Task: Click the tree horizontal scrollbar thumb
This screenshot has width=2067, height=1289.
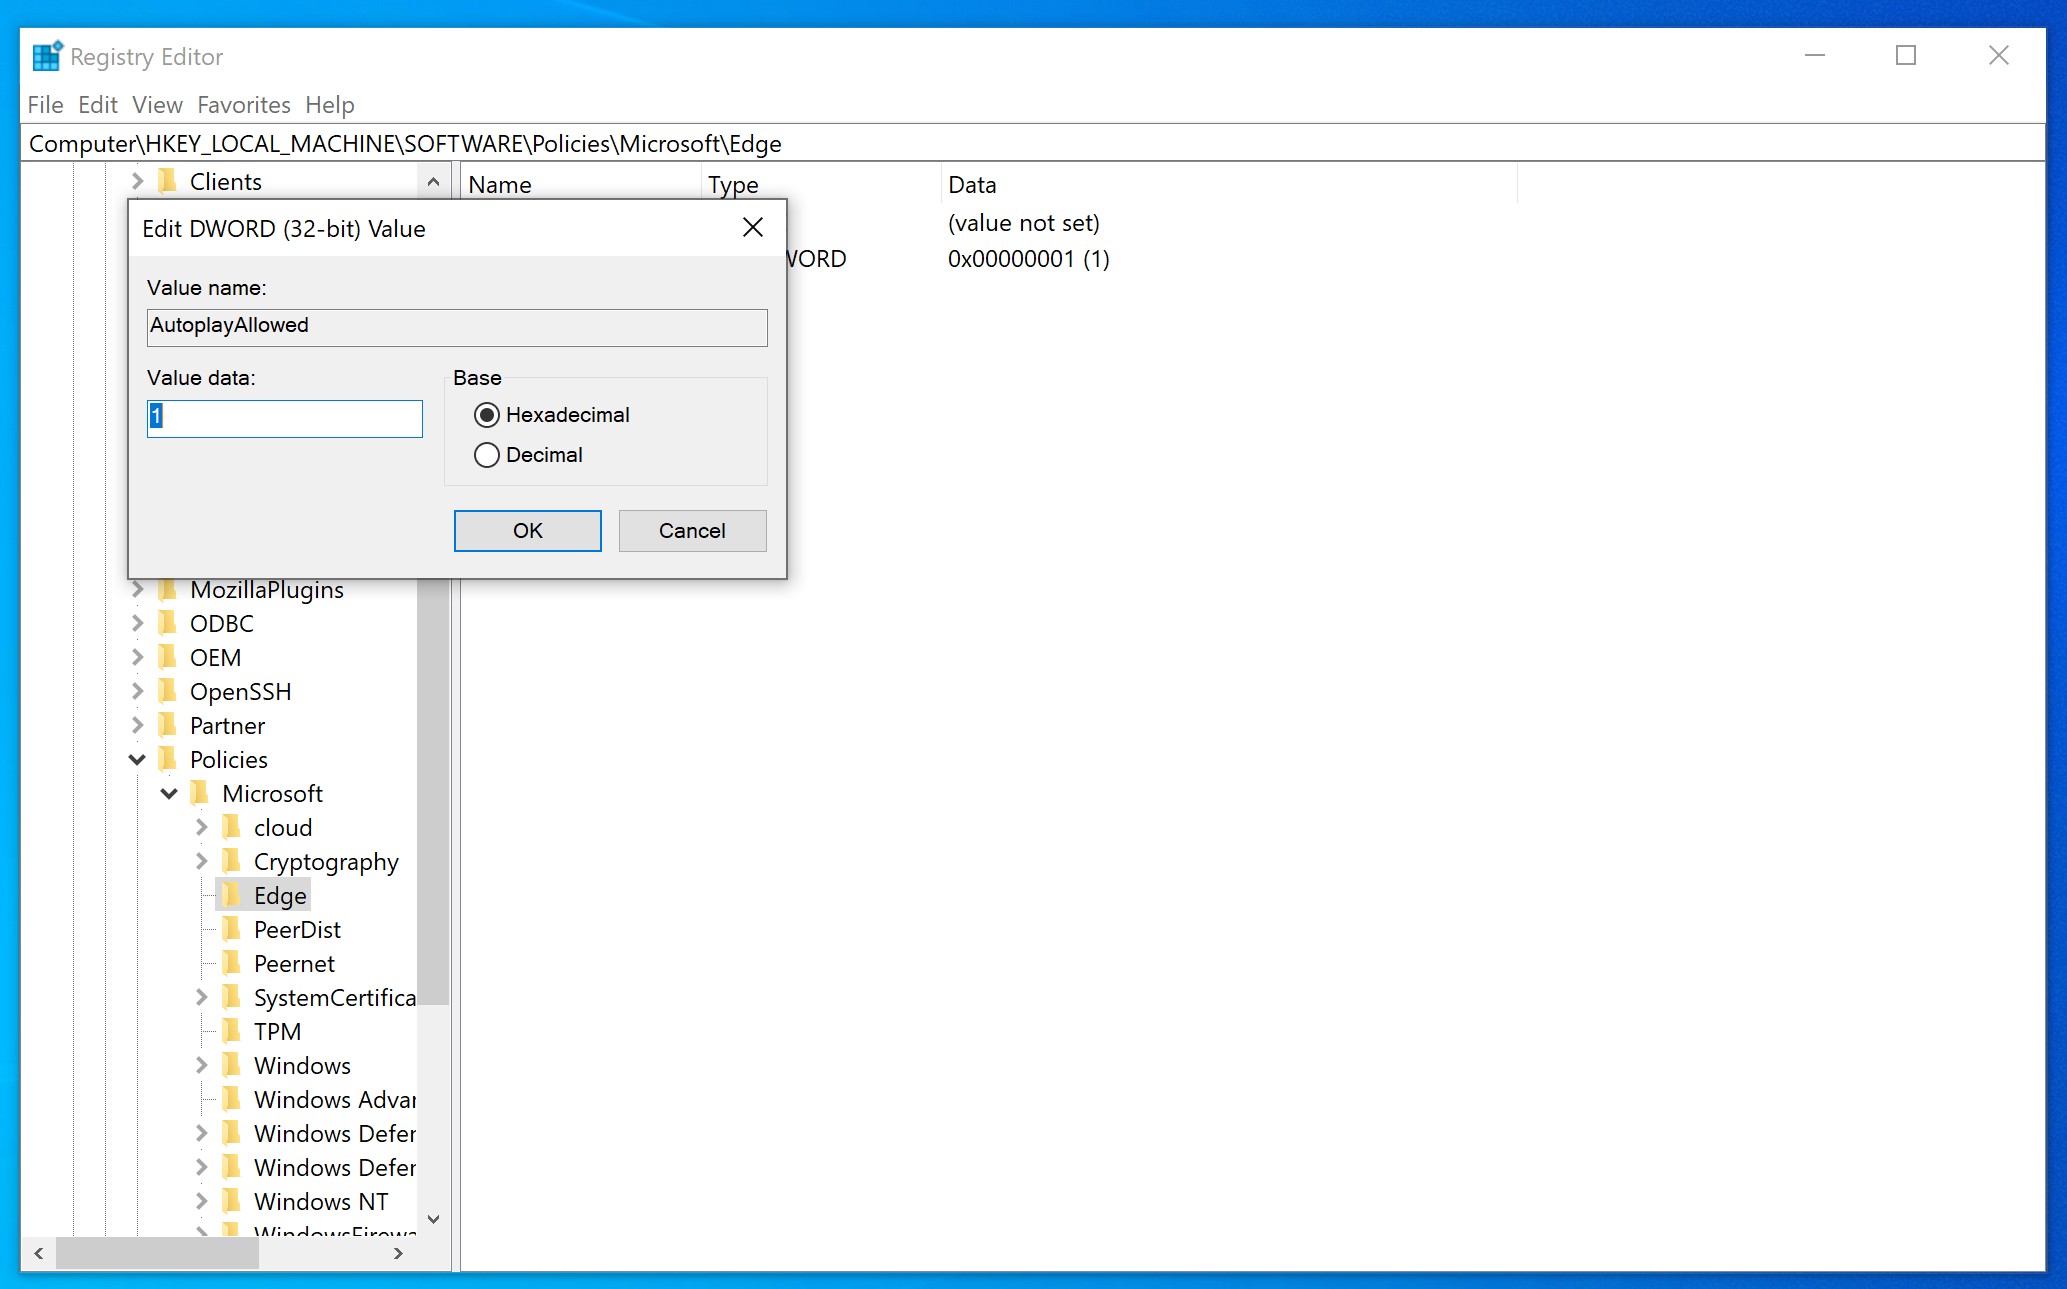Action: [x=157, y=1253]
